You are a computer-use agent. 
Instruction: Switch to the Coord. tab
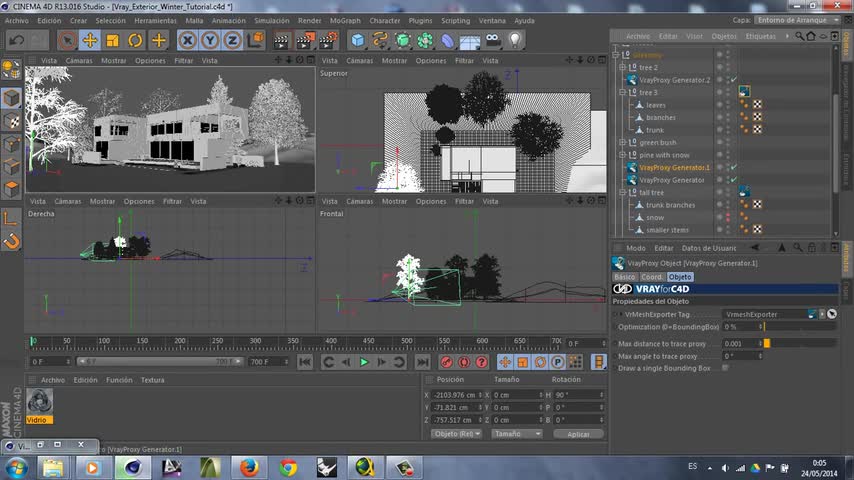(652, 276)
